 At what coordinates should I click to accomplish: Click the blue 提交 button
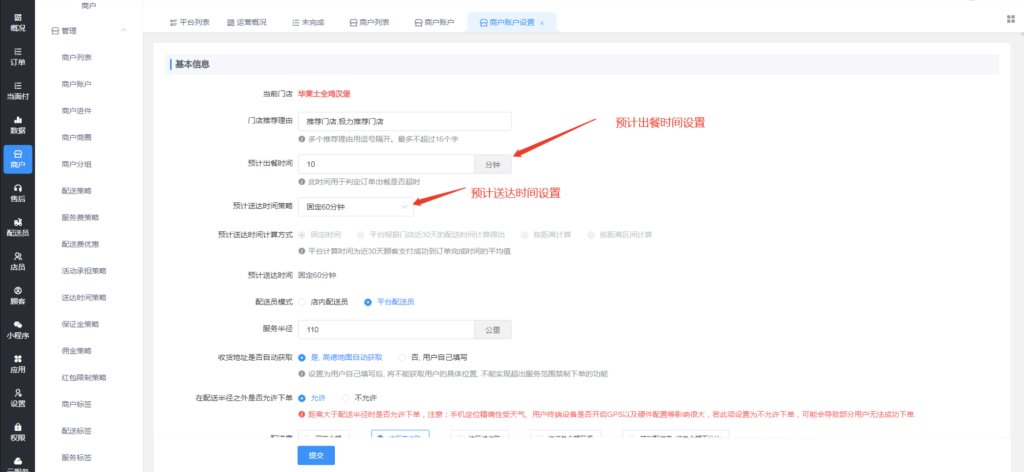pyautogui.click(x=316, y=454)
